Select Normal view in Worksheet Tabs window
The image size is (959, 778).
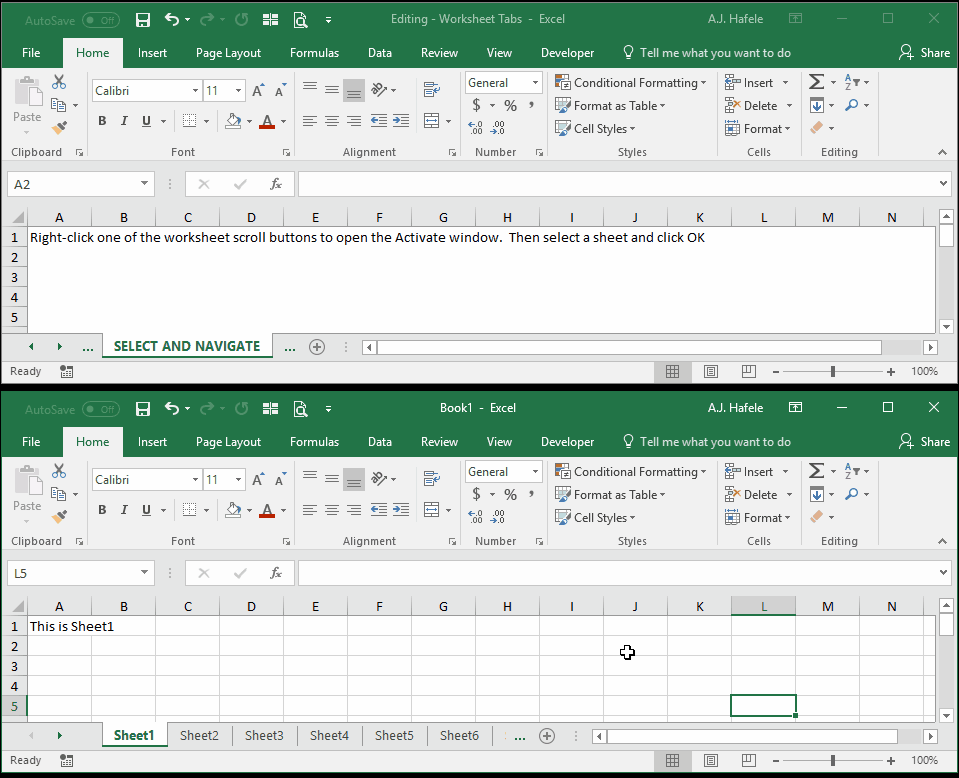(x=672, y=371)
